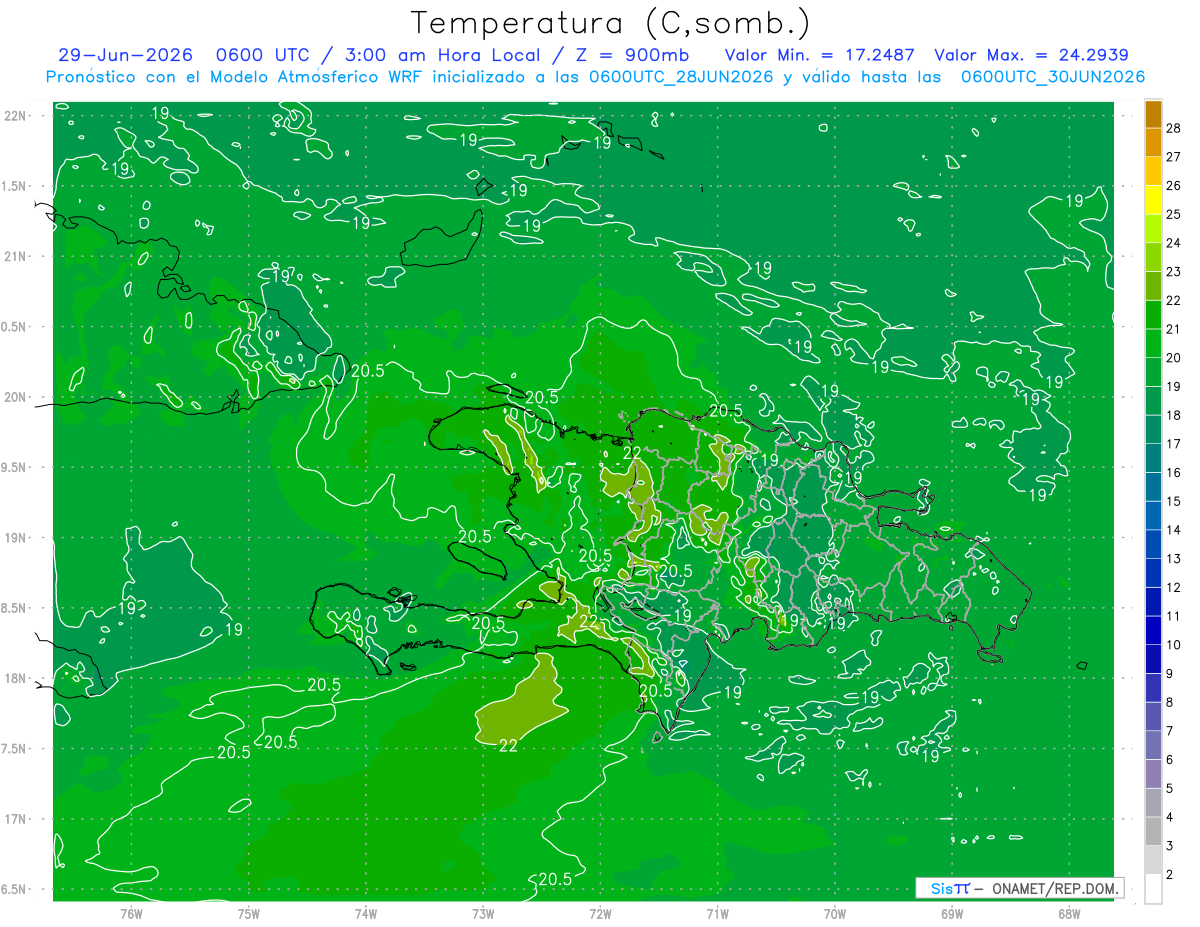This screenshot has width=1200, height=927.
Task: Click the white colorbar swatch below 2
Action: click(x=1153, y=889)
